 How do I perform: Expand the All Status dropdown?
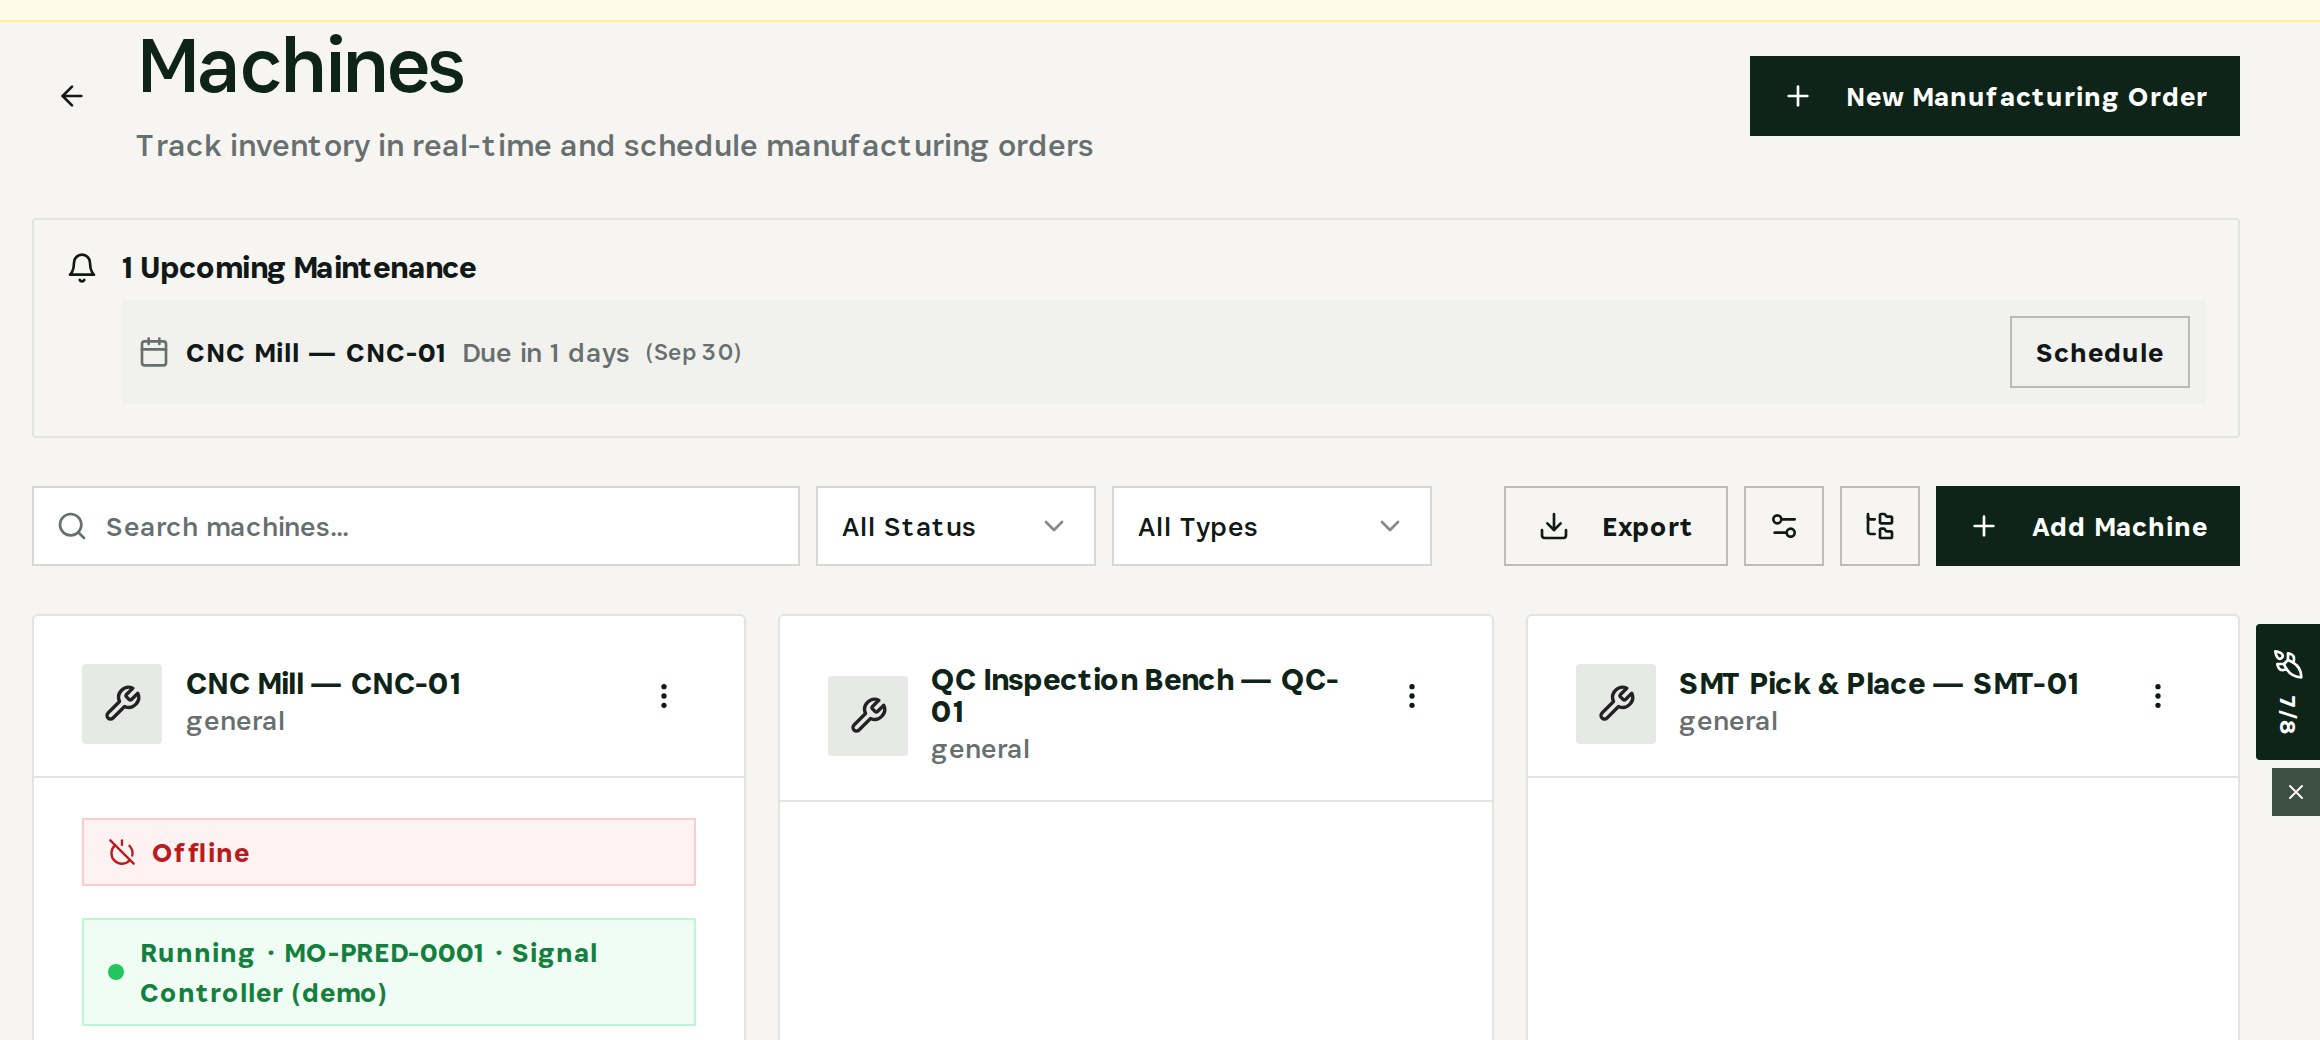[x=956, y=526]
